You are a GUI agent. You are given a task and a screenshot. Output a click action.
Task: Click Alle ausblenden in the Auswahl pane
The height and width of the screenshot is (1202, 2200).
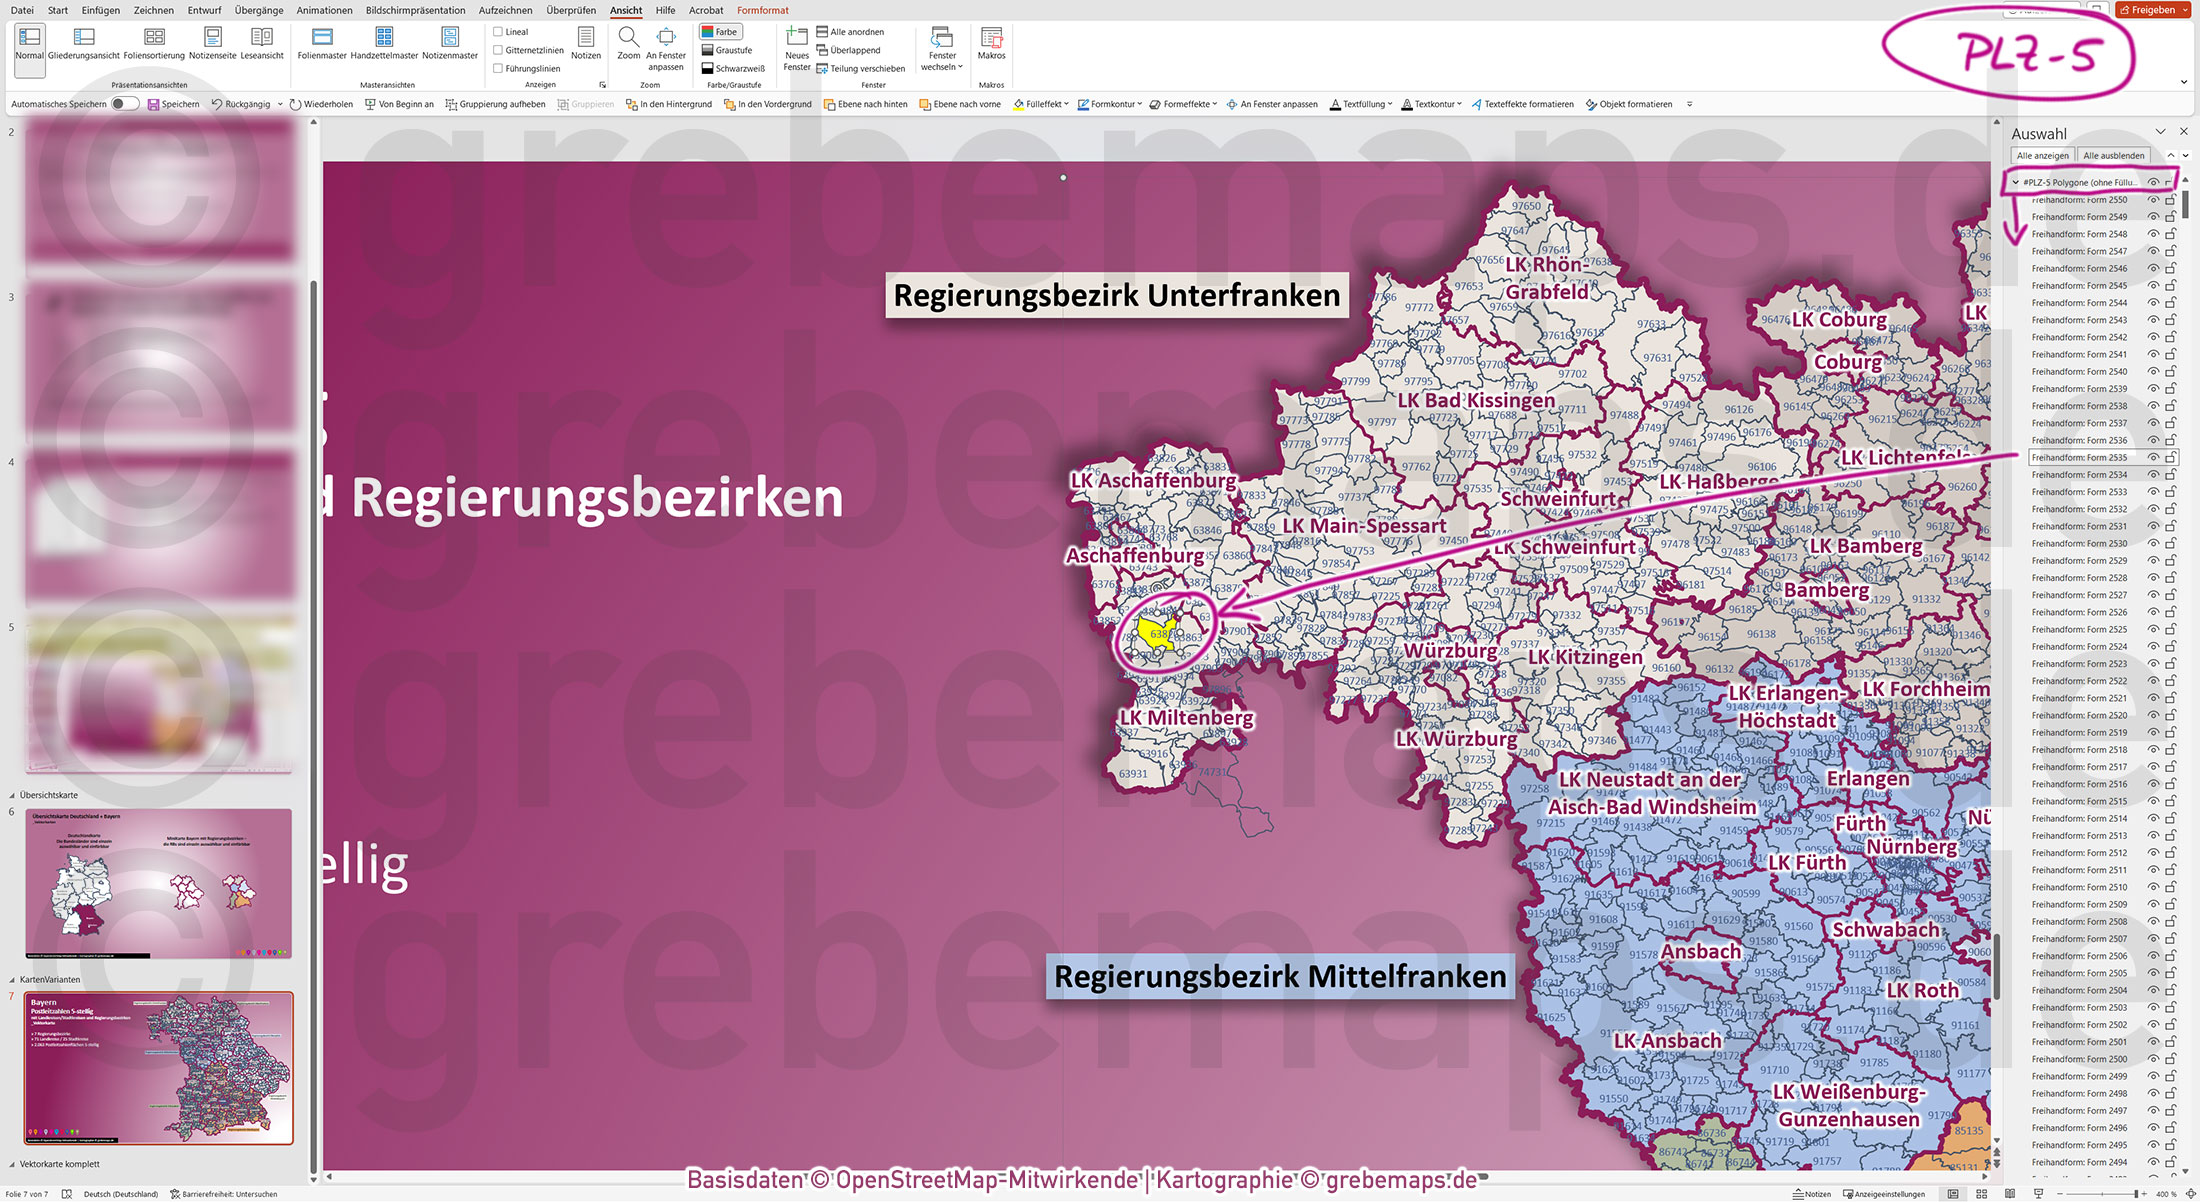[x=2113, y=155]
